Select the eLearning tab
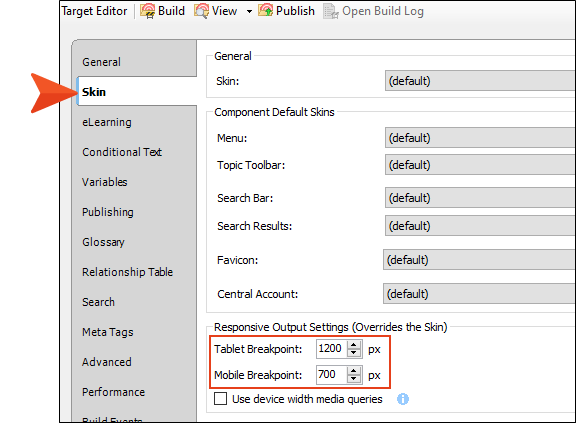 [107, 122]
